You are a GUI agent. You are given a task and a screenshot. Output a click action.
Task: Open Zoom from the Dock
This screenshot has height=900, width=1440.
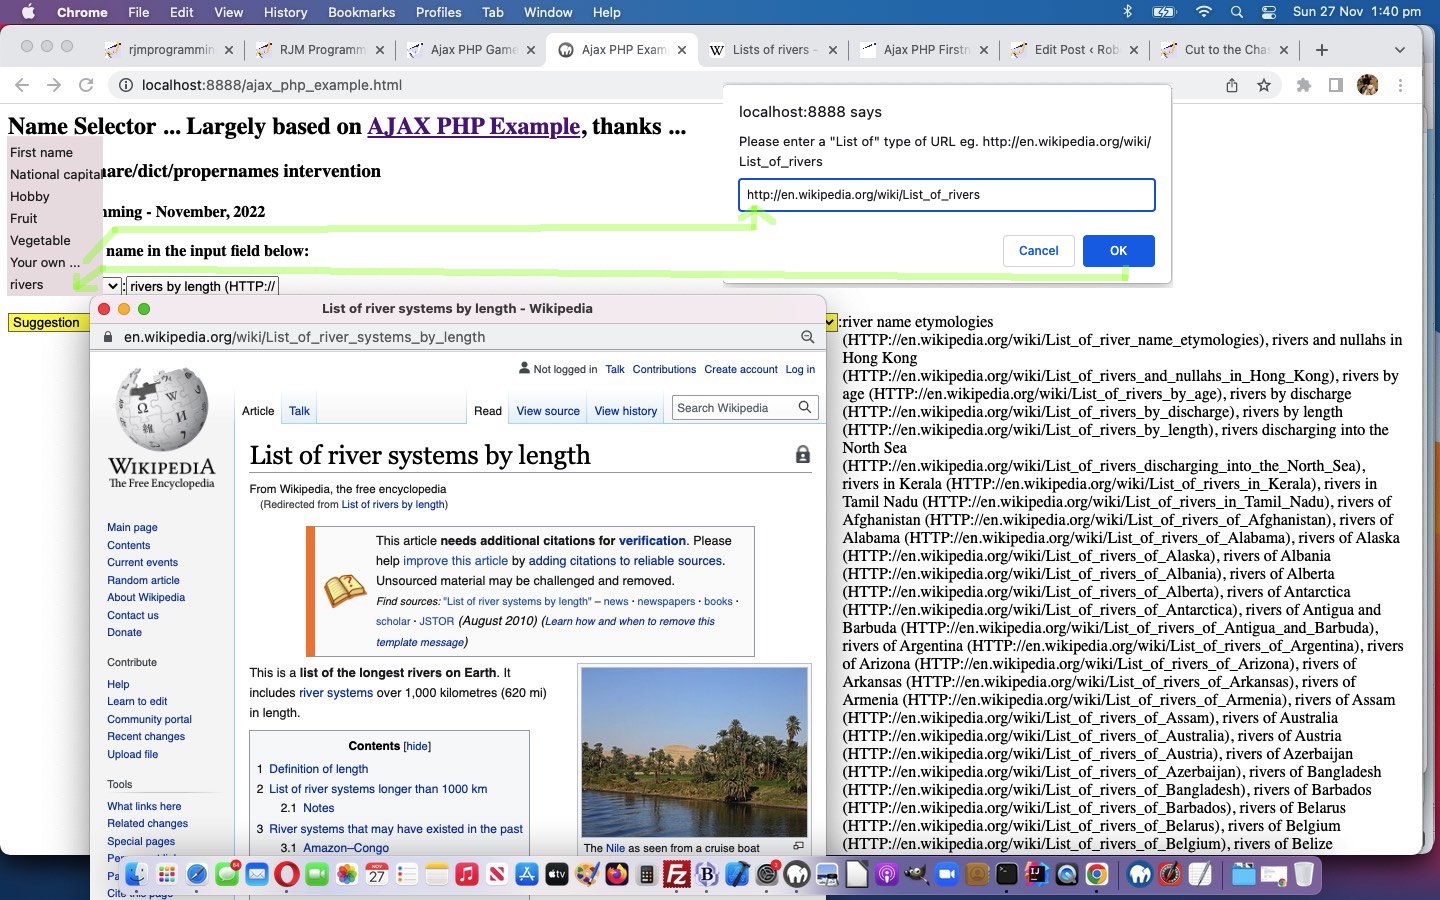[947, 875]
